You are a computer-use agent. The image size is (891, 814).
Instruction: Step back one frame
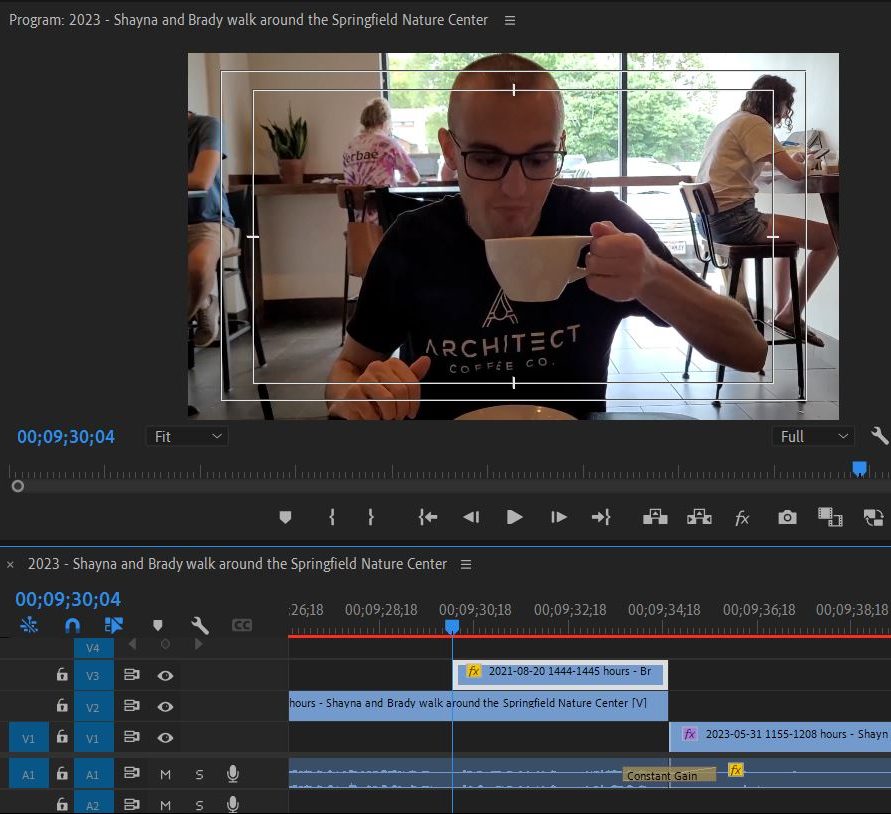tap(471, 517)
